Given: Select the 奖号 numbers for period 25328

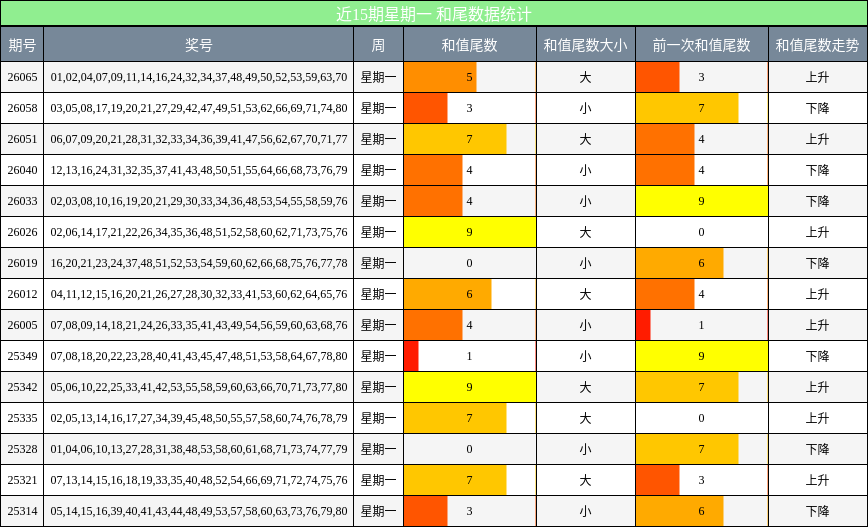Looking at the screenshot, I should pyautogui.click(x=198, y=449).
